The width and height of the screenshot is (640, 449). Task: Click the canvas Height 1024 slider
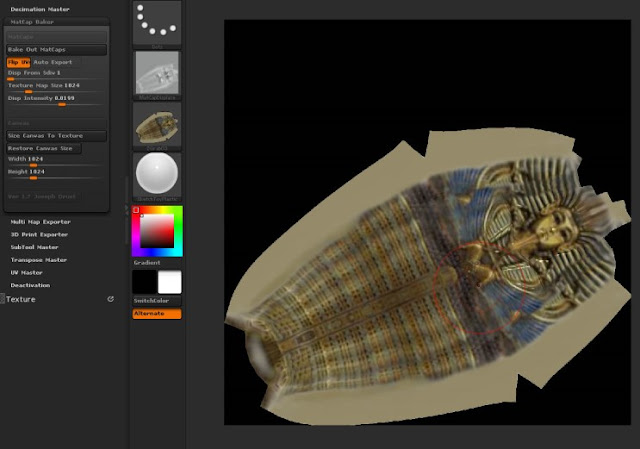click(x=54, y=173)
